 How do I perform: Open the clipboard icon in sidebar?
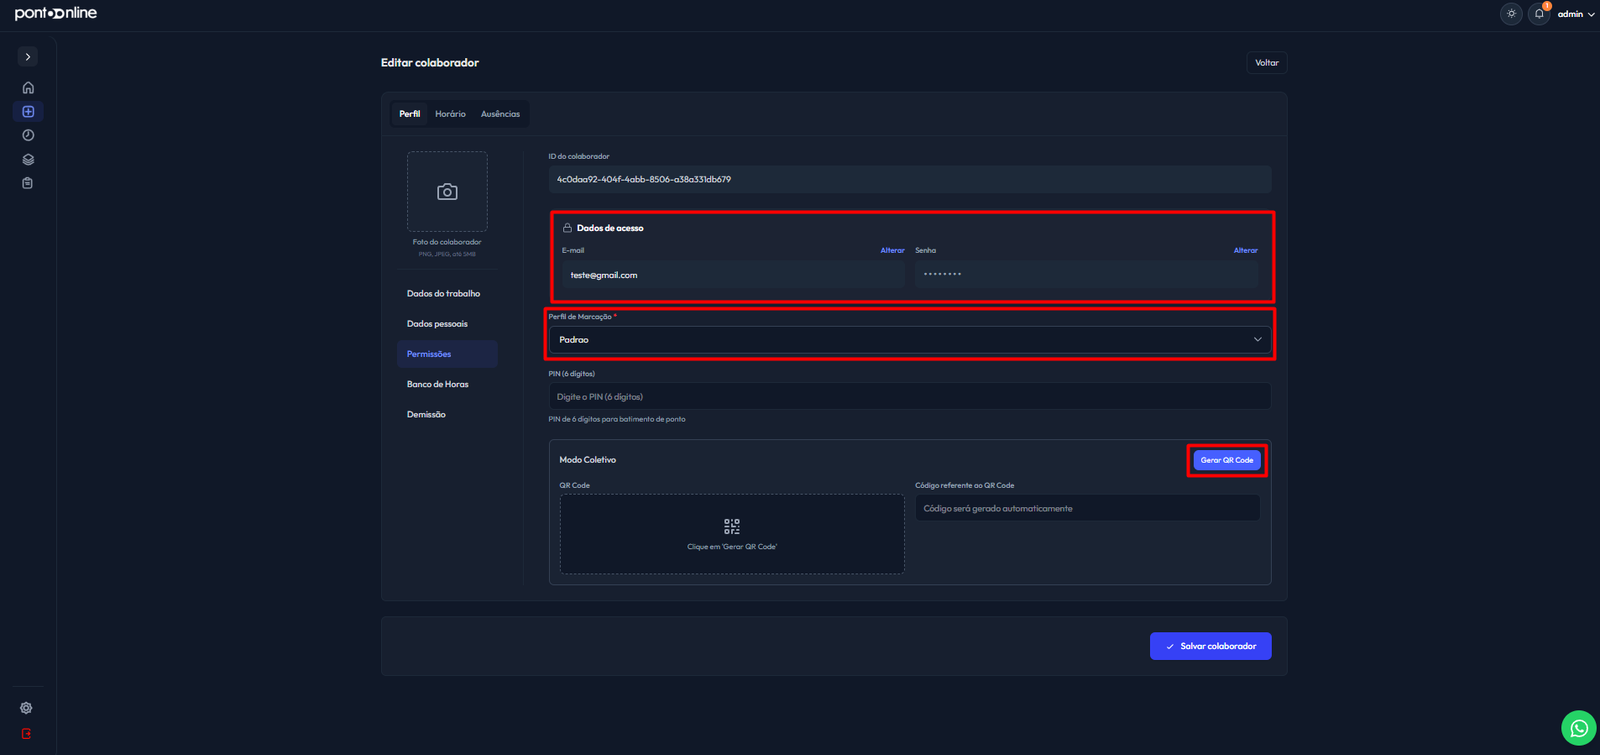tap(28, 183)
